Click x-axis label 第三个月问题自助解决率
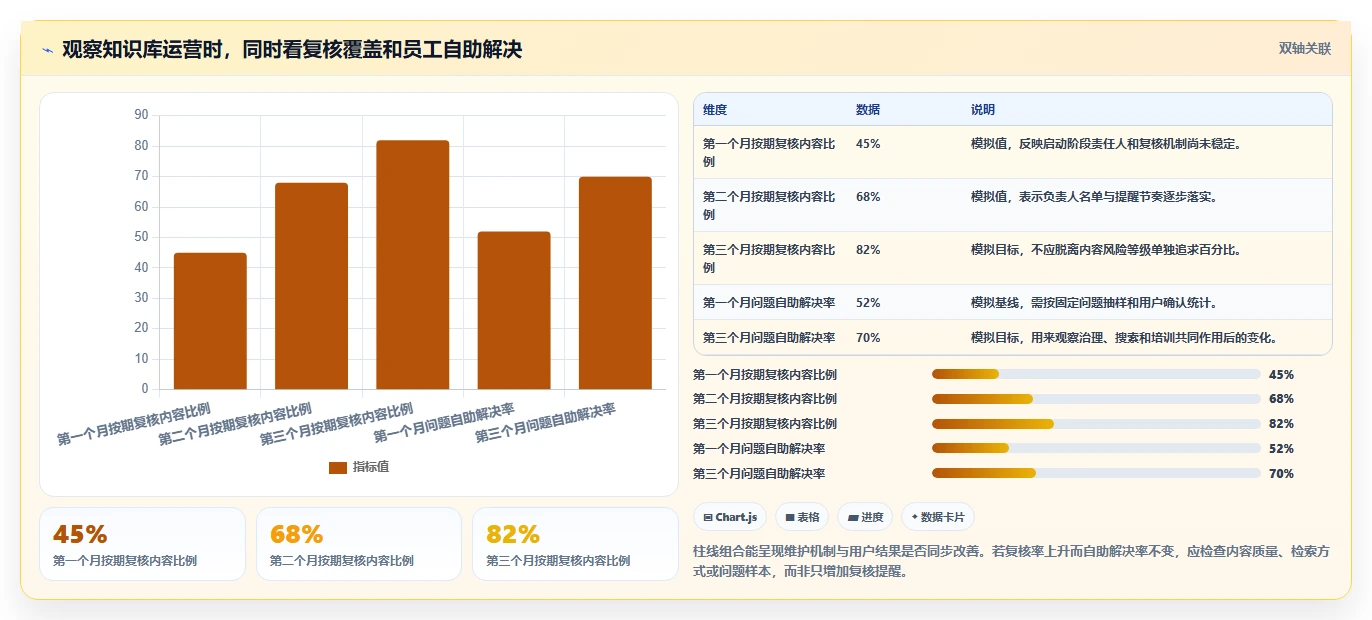This screenshot has width=1372, height=620. tap(545, 423)
